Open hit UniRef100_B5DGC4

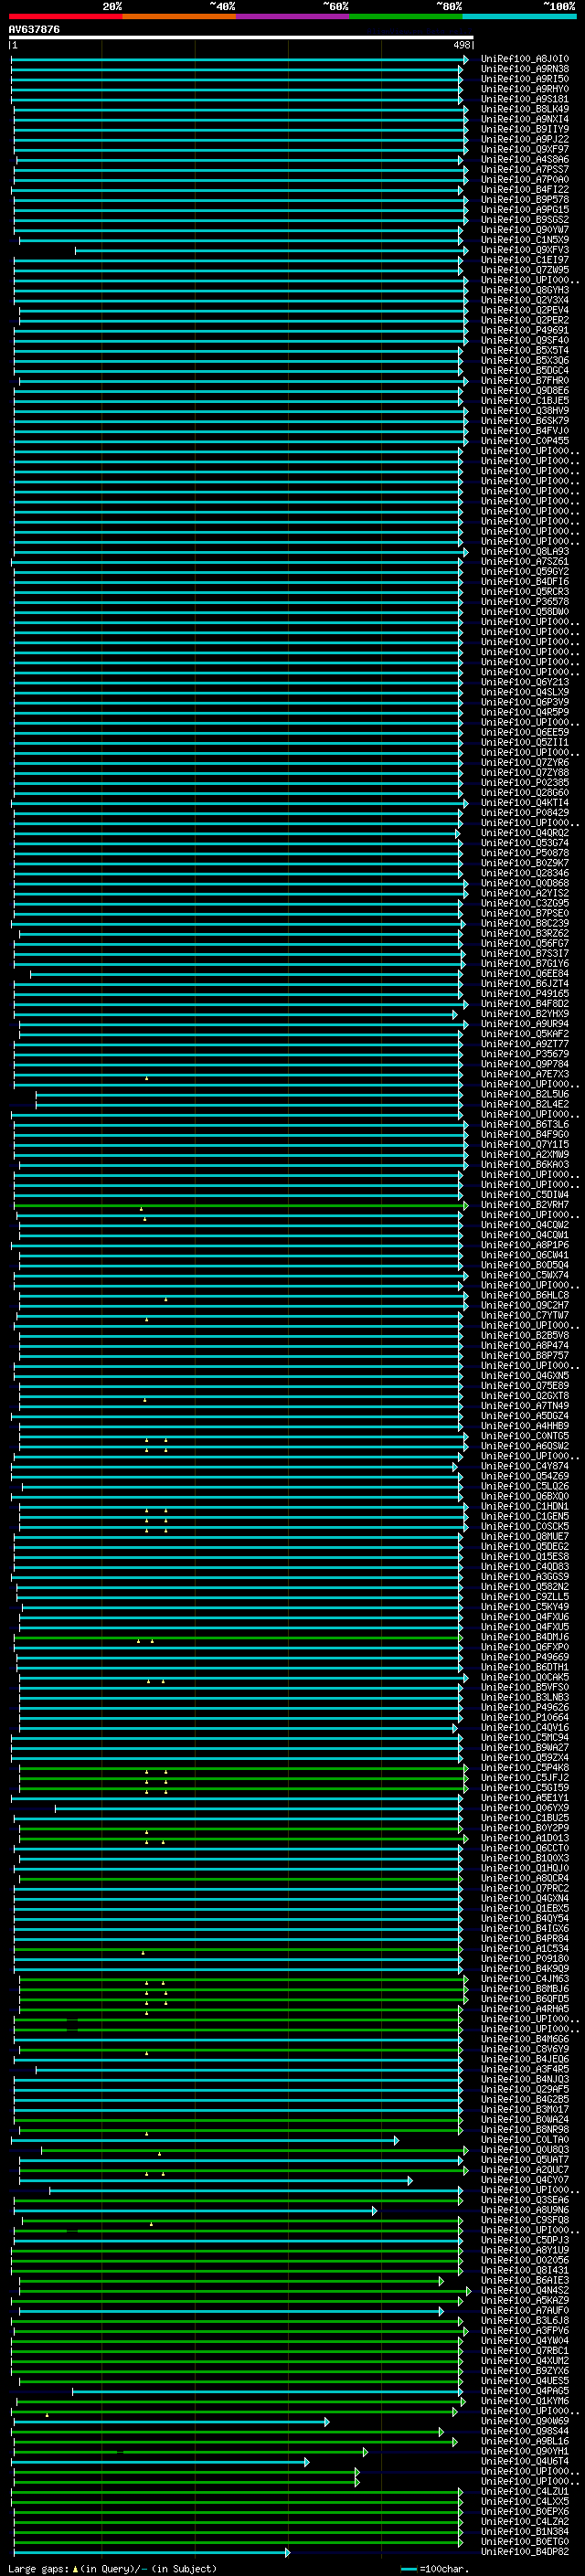[525, 371]
